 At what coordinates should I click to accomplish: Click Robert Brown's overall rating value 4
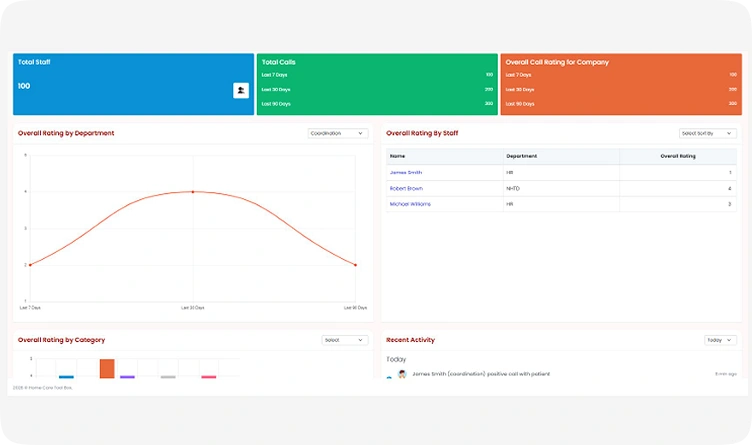(x=729, y=188)
